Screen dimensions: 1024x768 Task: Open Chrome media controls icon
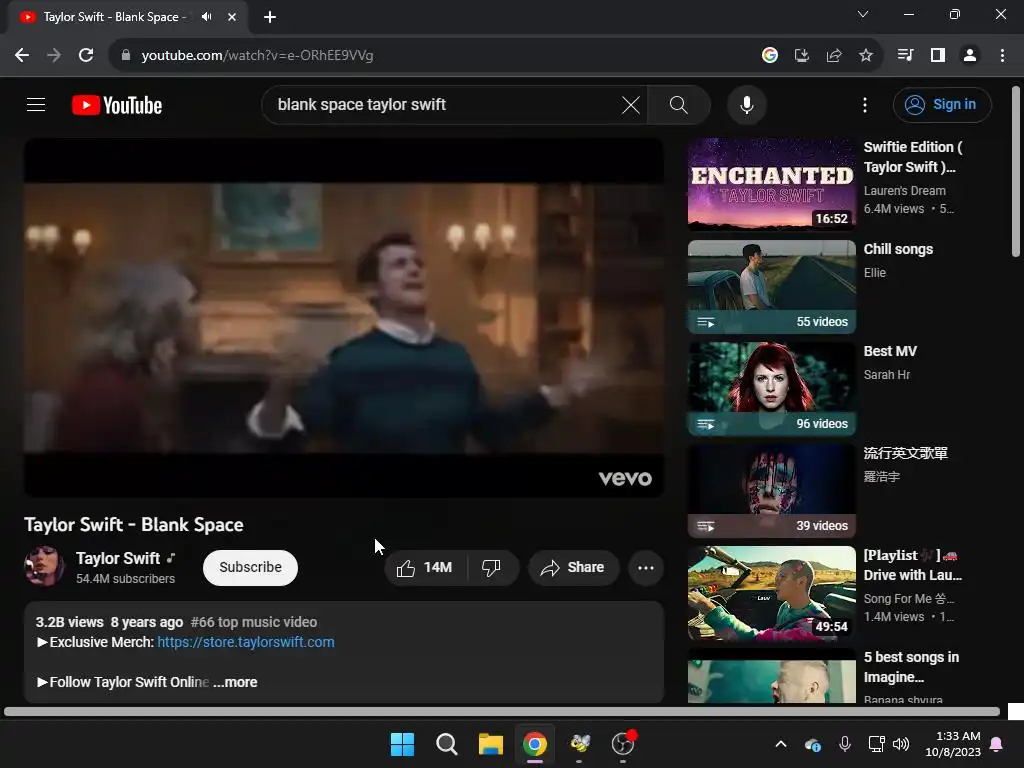[906, 56]
